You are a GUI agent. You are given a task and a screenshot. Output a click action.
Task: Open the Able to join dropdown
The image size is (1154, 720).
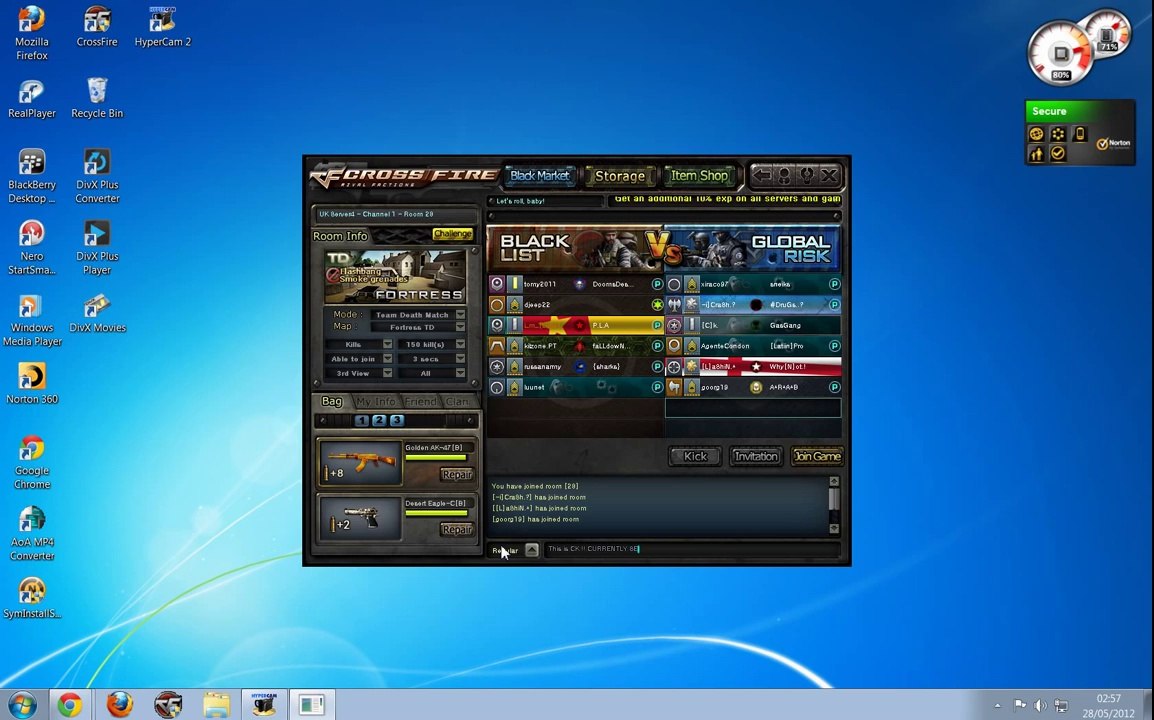387,359
